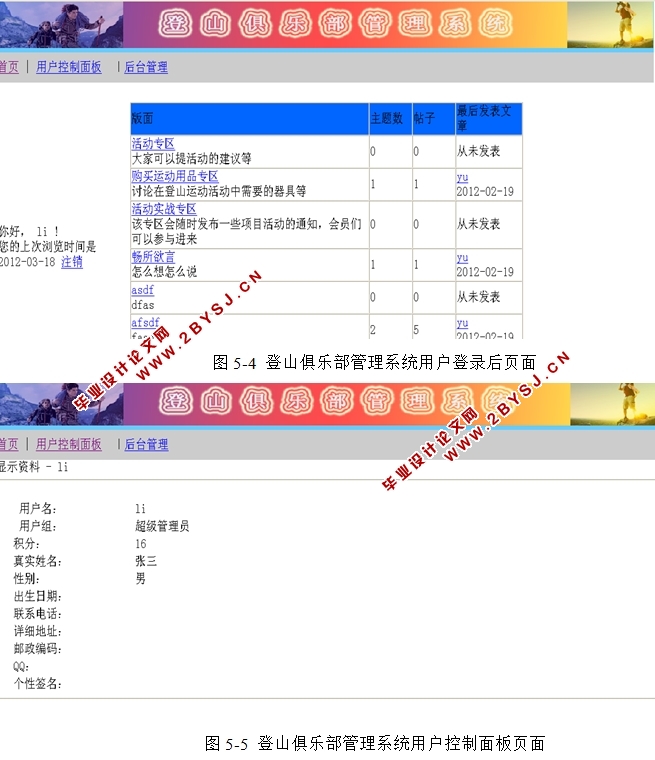Click points value 16

coord(141,543)
